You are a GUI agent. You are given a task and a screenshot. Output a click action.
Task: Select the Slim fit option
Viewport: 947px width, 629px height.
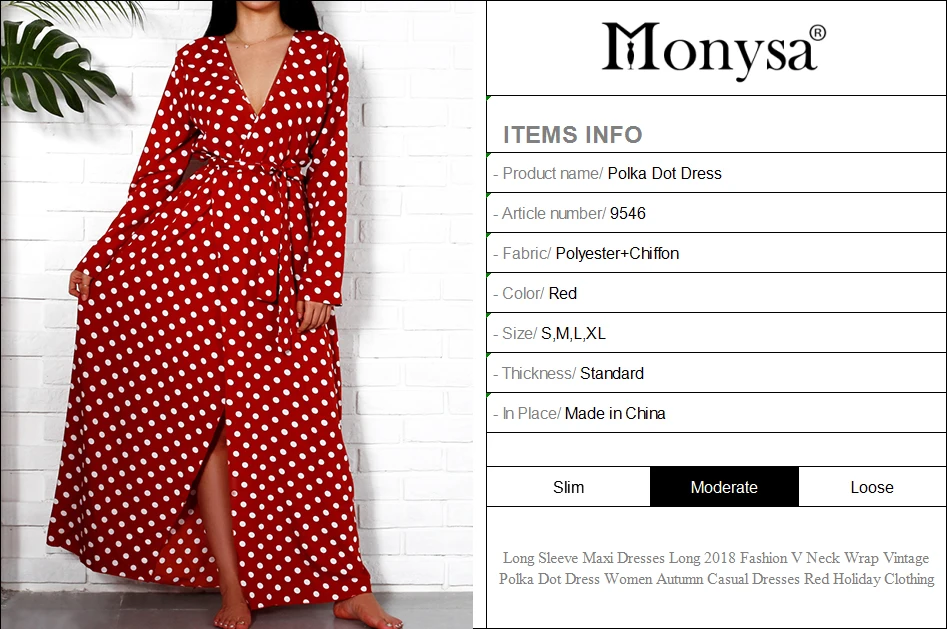coord(568,487)
